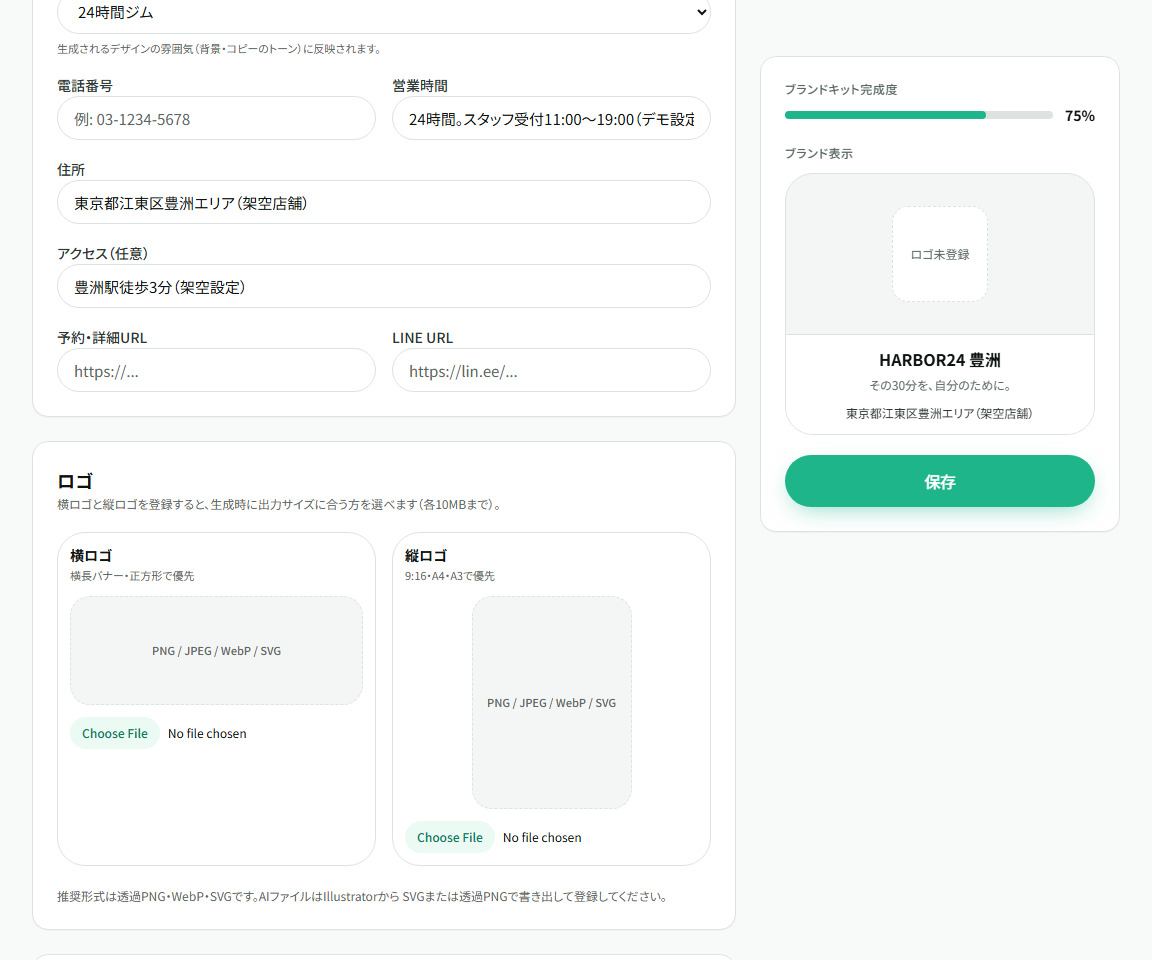The height and width of the screenshot is (960, 1152).
Task: Click the 75% completion value
Action: (1079, 116)
